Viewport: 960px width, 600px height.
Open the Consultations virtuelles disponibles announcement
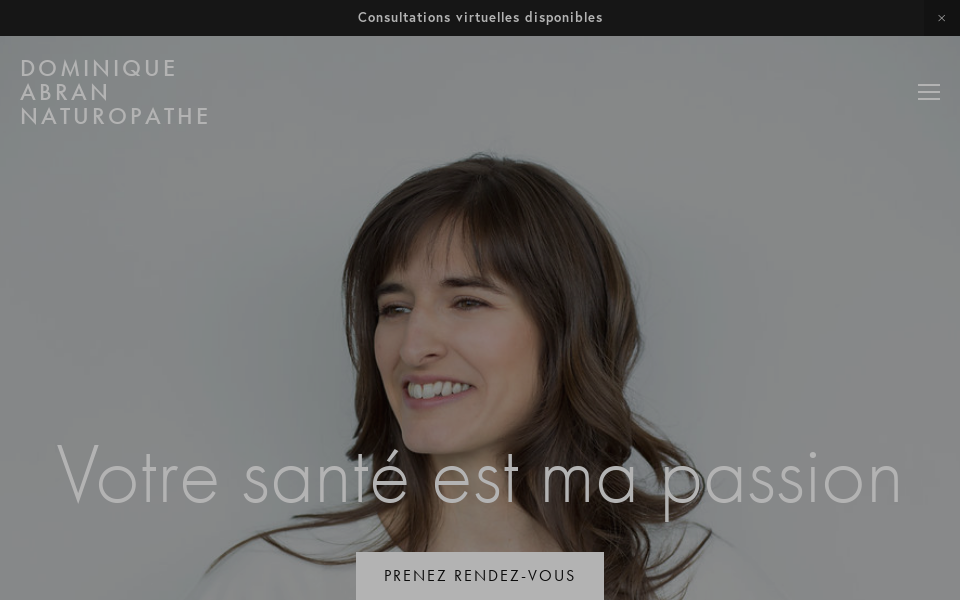[x=480, y=18]
